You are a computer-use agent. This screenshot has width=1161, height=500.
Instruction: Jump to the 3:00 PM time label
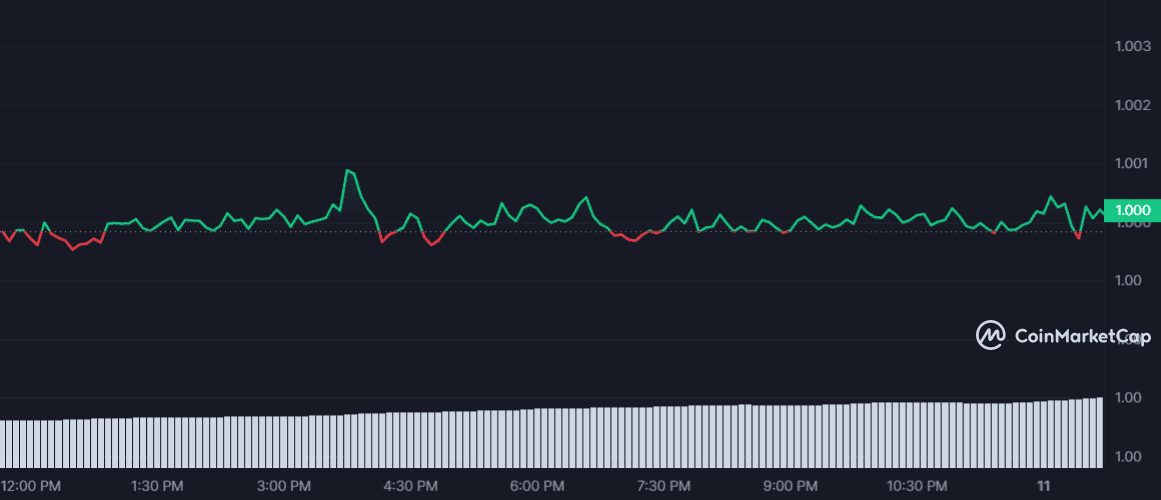284,486
